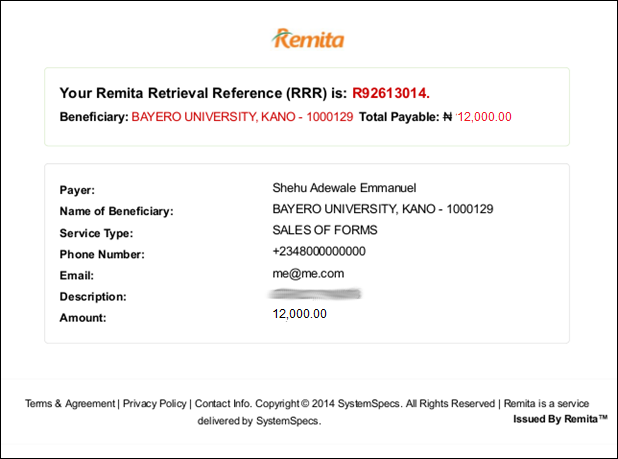The width and height of the screenshot is (618, 459).
Task: Click the red Total Payable amount 12,000.00
Action: (484, 117)
